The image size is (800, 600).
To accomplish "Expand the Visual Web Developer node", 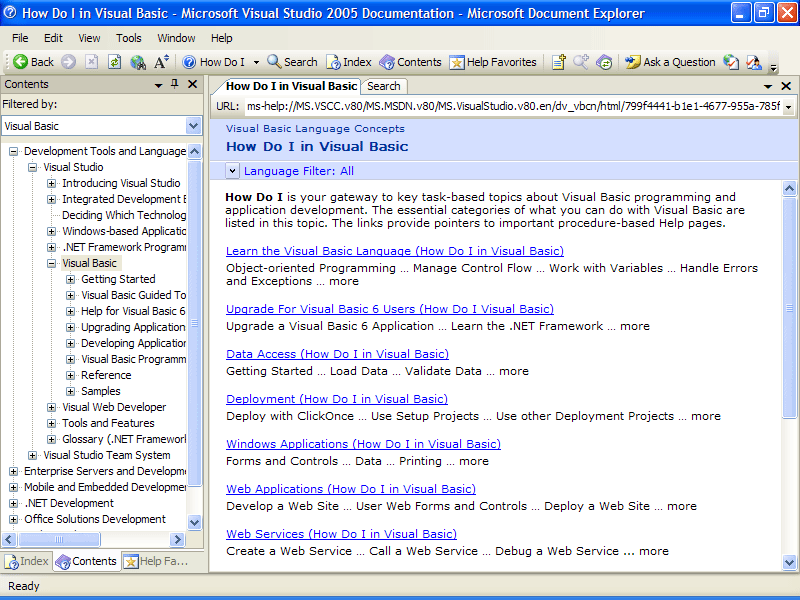I will 52,407.
